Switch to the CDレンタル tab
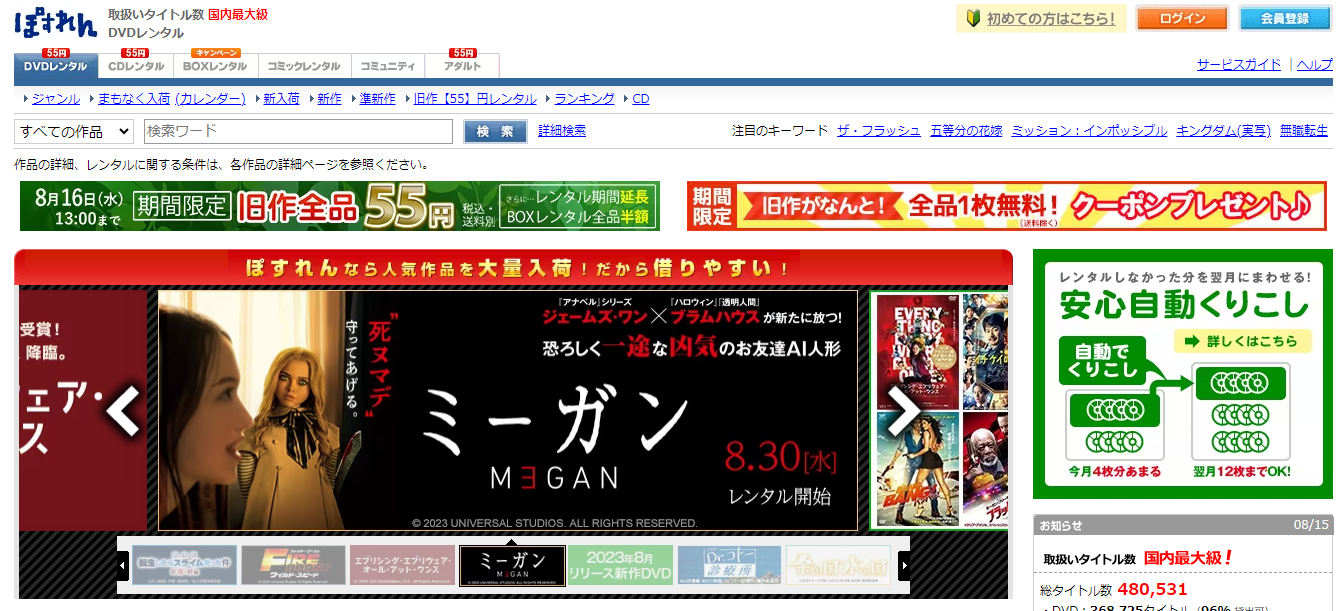This screenshot has width=1343, height=611. coord(136,66)
